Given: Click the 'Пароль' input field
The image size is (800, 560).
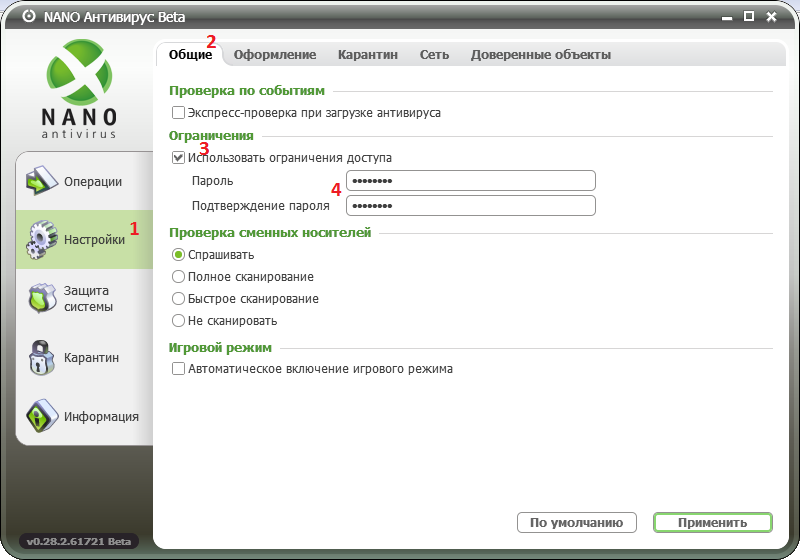Looking at the screenshot, I should pos(470,181).
